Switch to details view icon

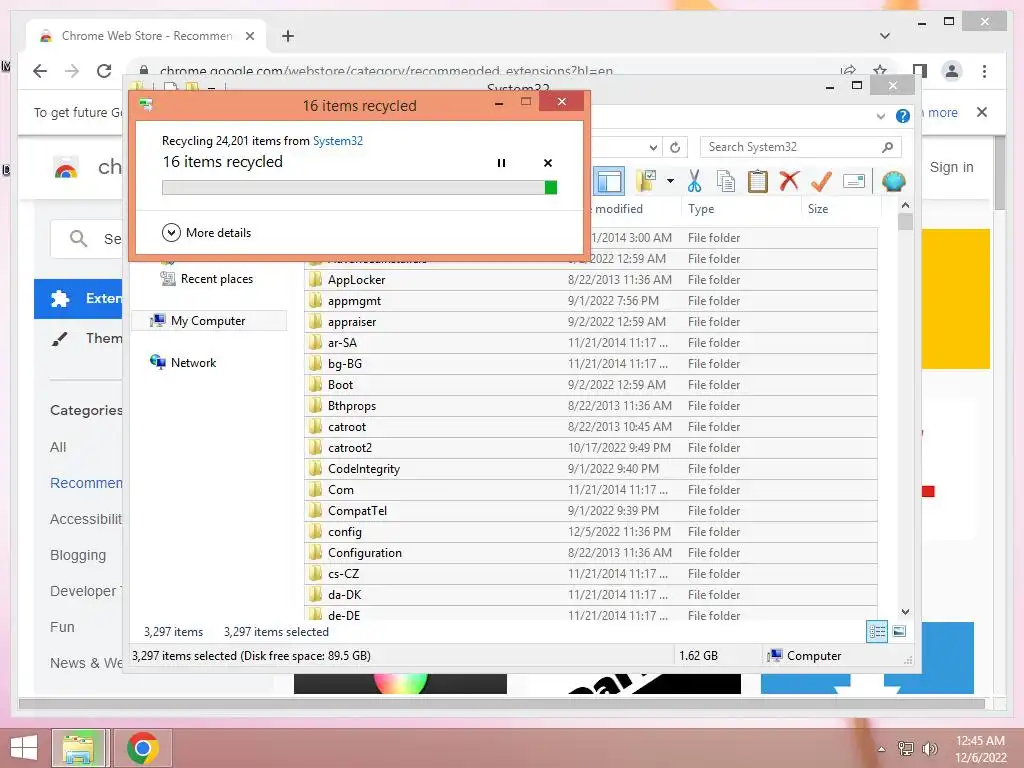[x=877, y=631]
